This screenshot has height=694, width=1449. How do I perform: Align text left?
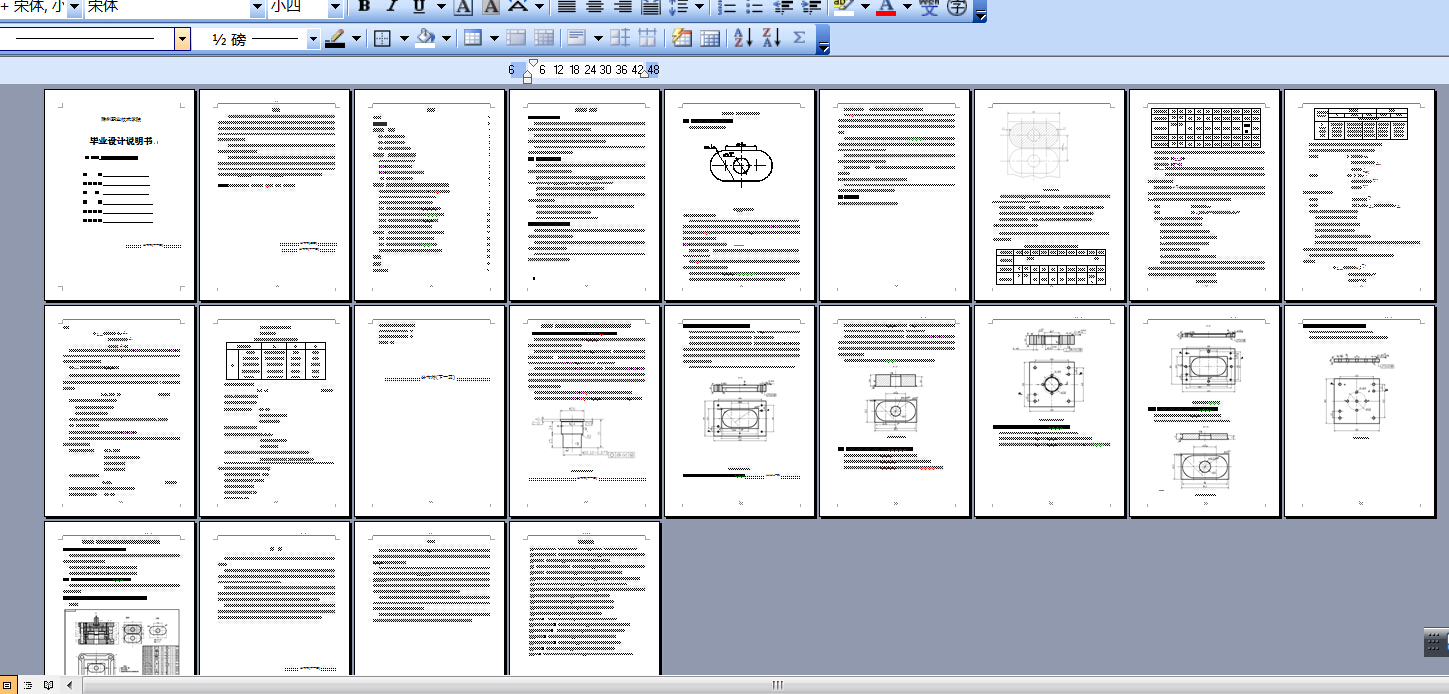coord(566,7)
